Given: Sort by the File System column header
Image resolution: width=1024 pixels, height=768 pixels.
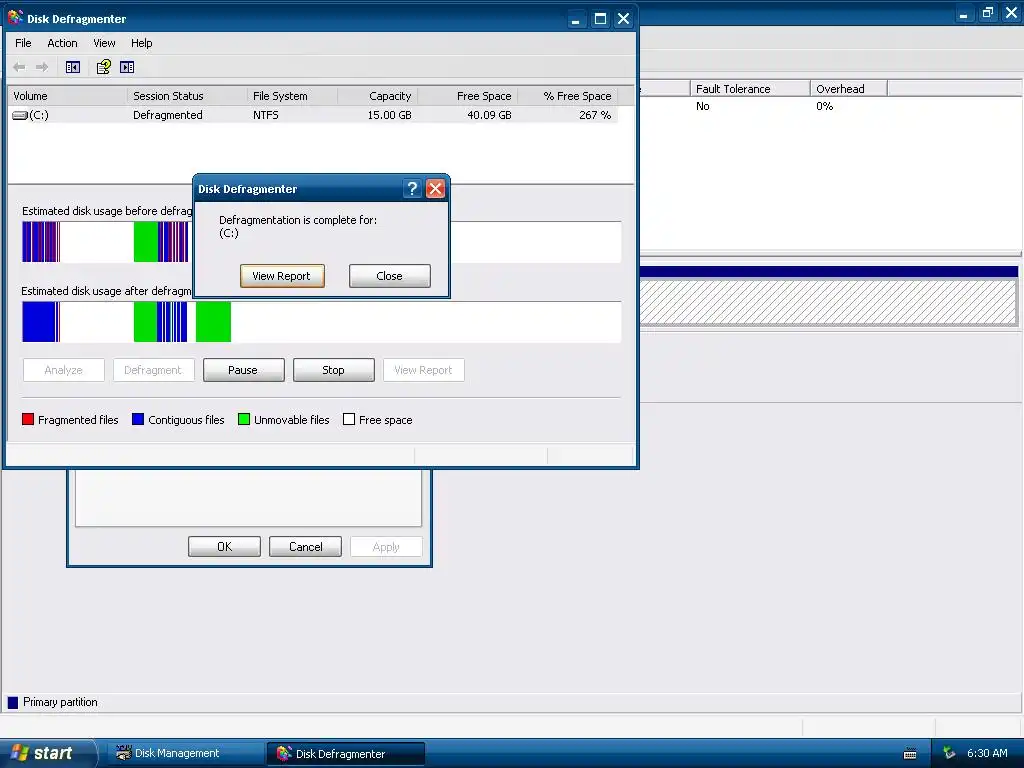Looking at the screenshot, I should (293, 96).
